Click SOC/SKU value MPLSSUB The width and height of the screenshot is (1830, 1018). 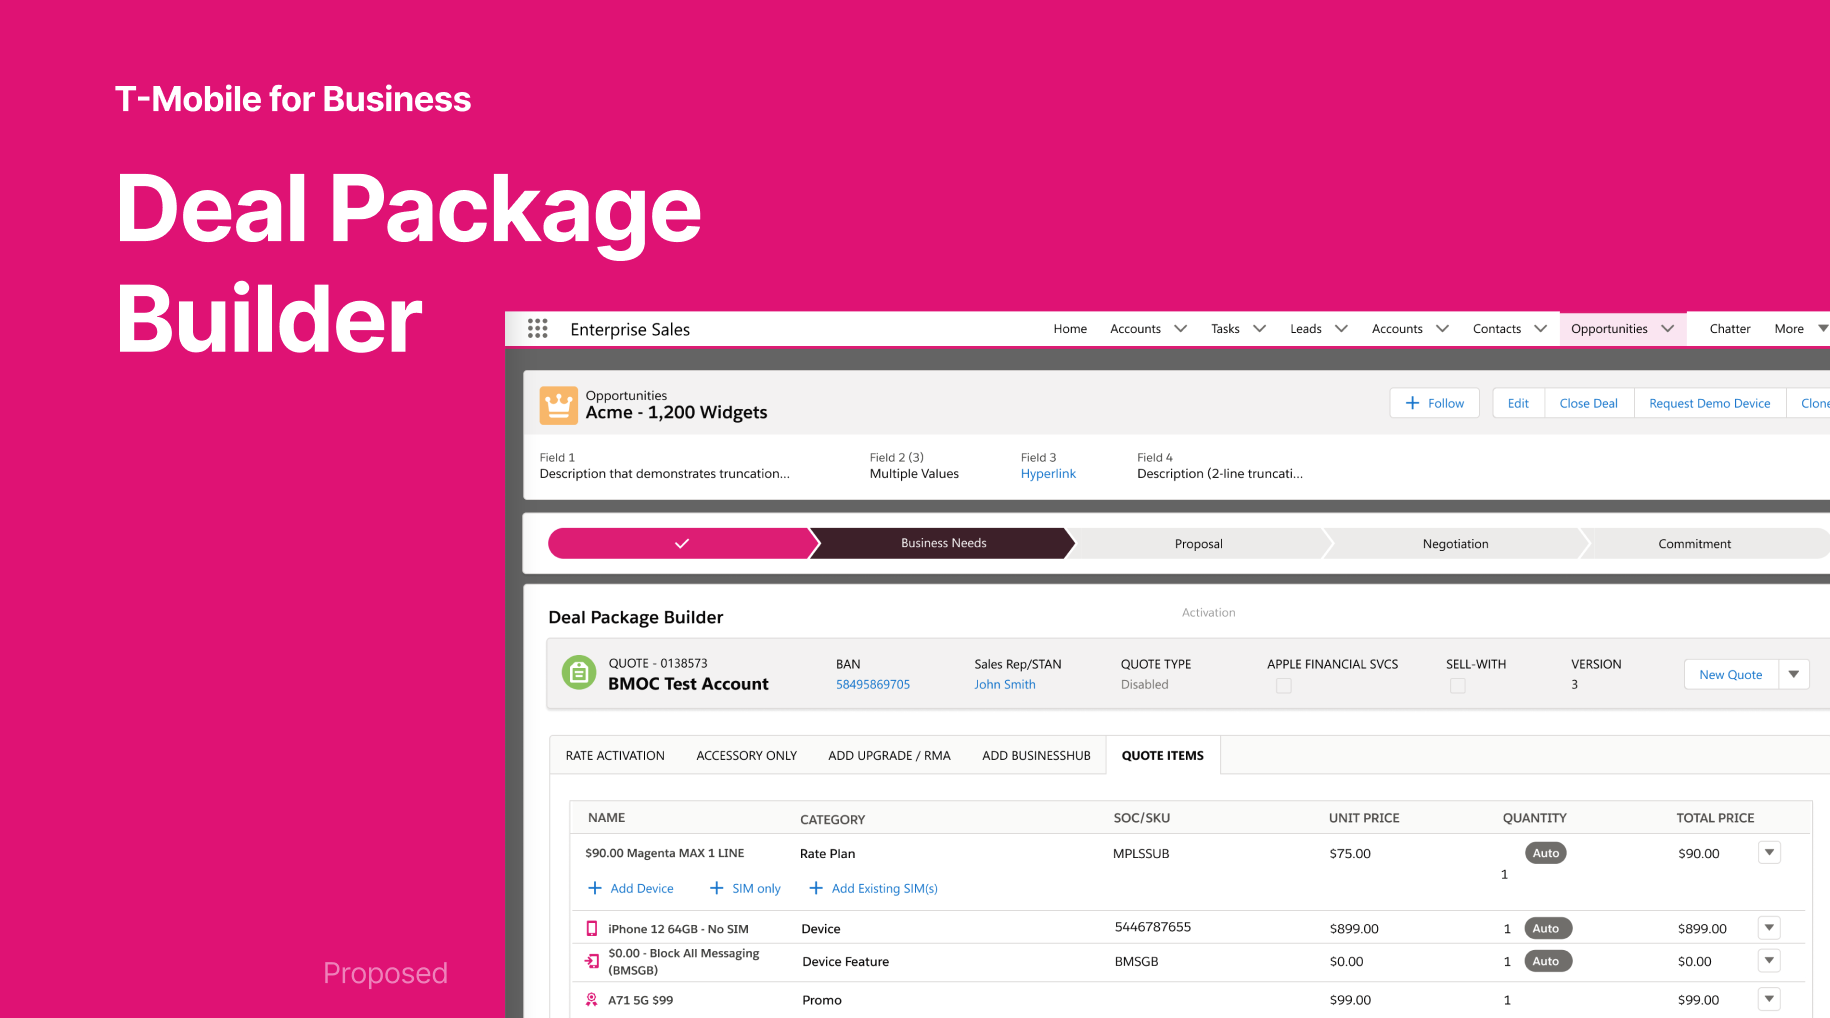(1141, 854)
